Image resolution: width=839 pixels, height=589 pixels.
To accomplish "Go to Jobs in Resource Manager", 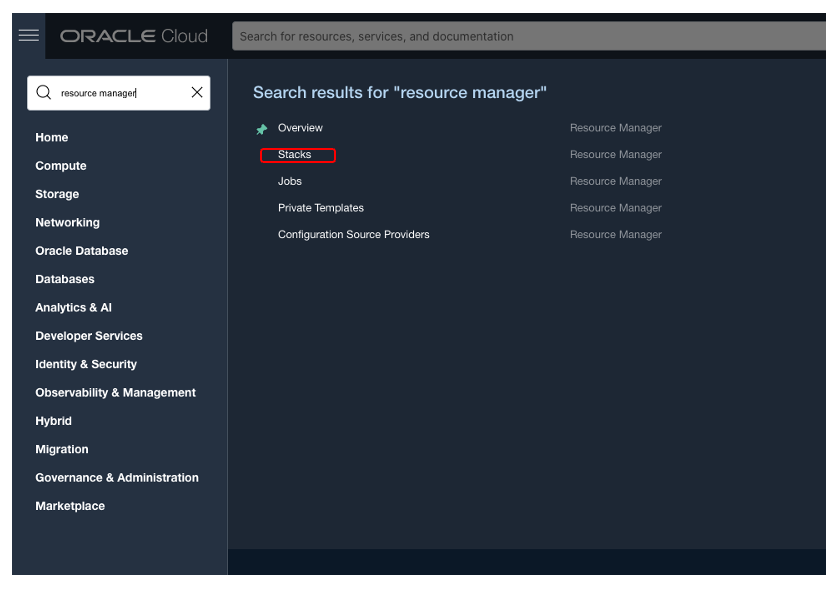I will [x=290, y=181].
